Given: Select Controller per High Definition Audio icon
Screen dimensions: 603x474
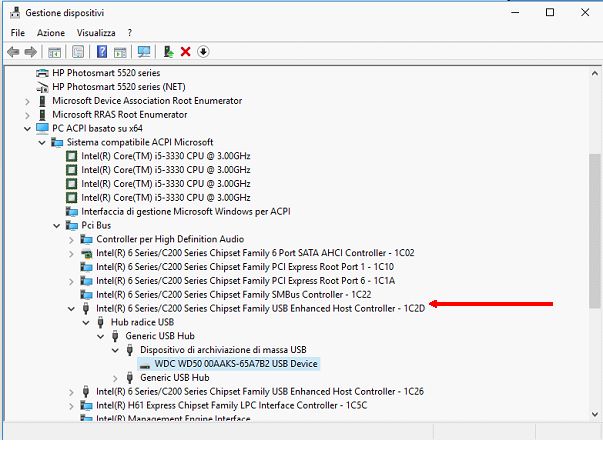Looking at the screenshot, I should tap(86, 239).
